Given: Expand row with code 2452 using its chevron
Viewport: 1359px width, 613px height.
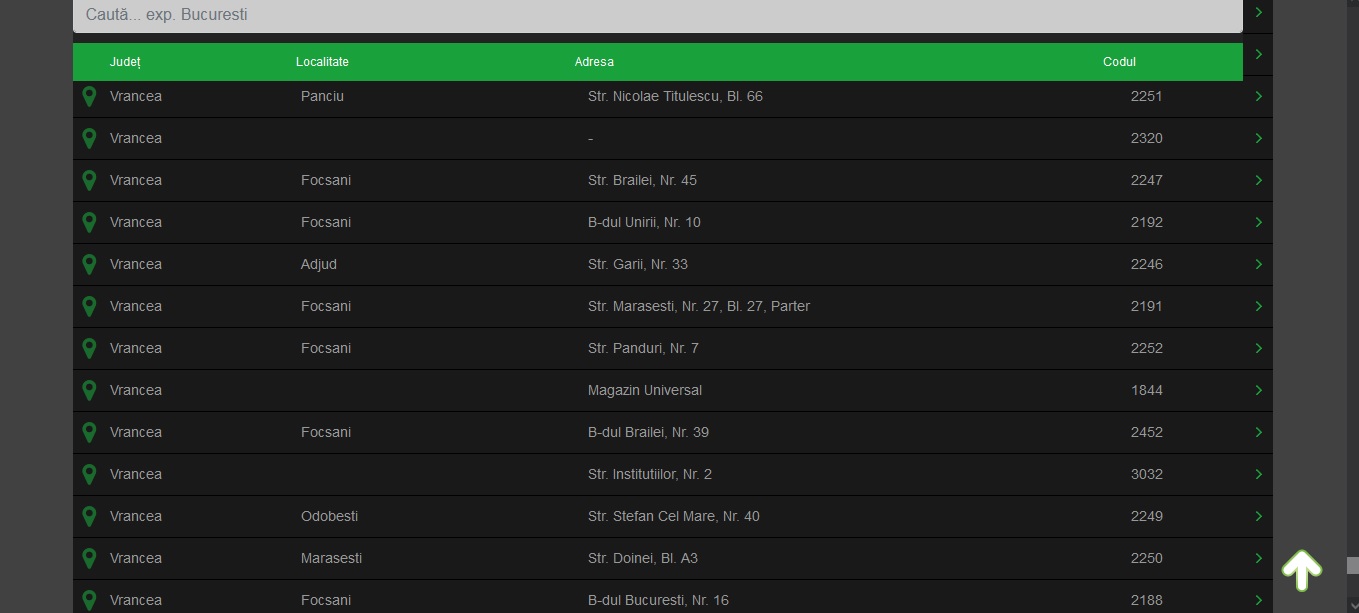Looking at the screenshot, I should tap(1258, 432).
